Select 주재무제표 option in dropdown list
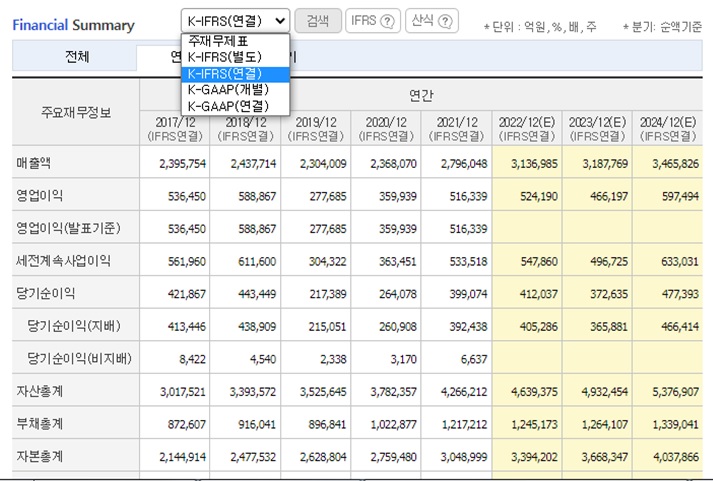 coord(235,41)
